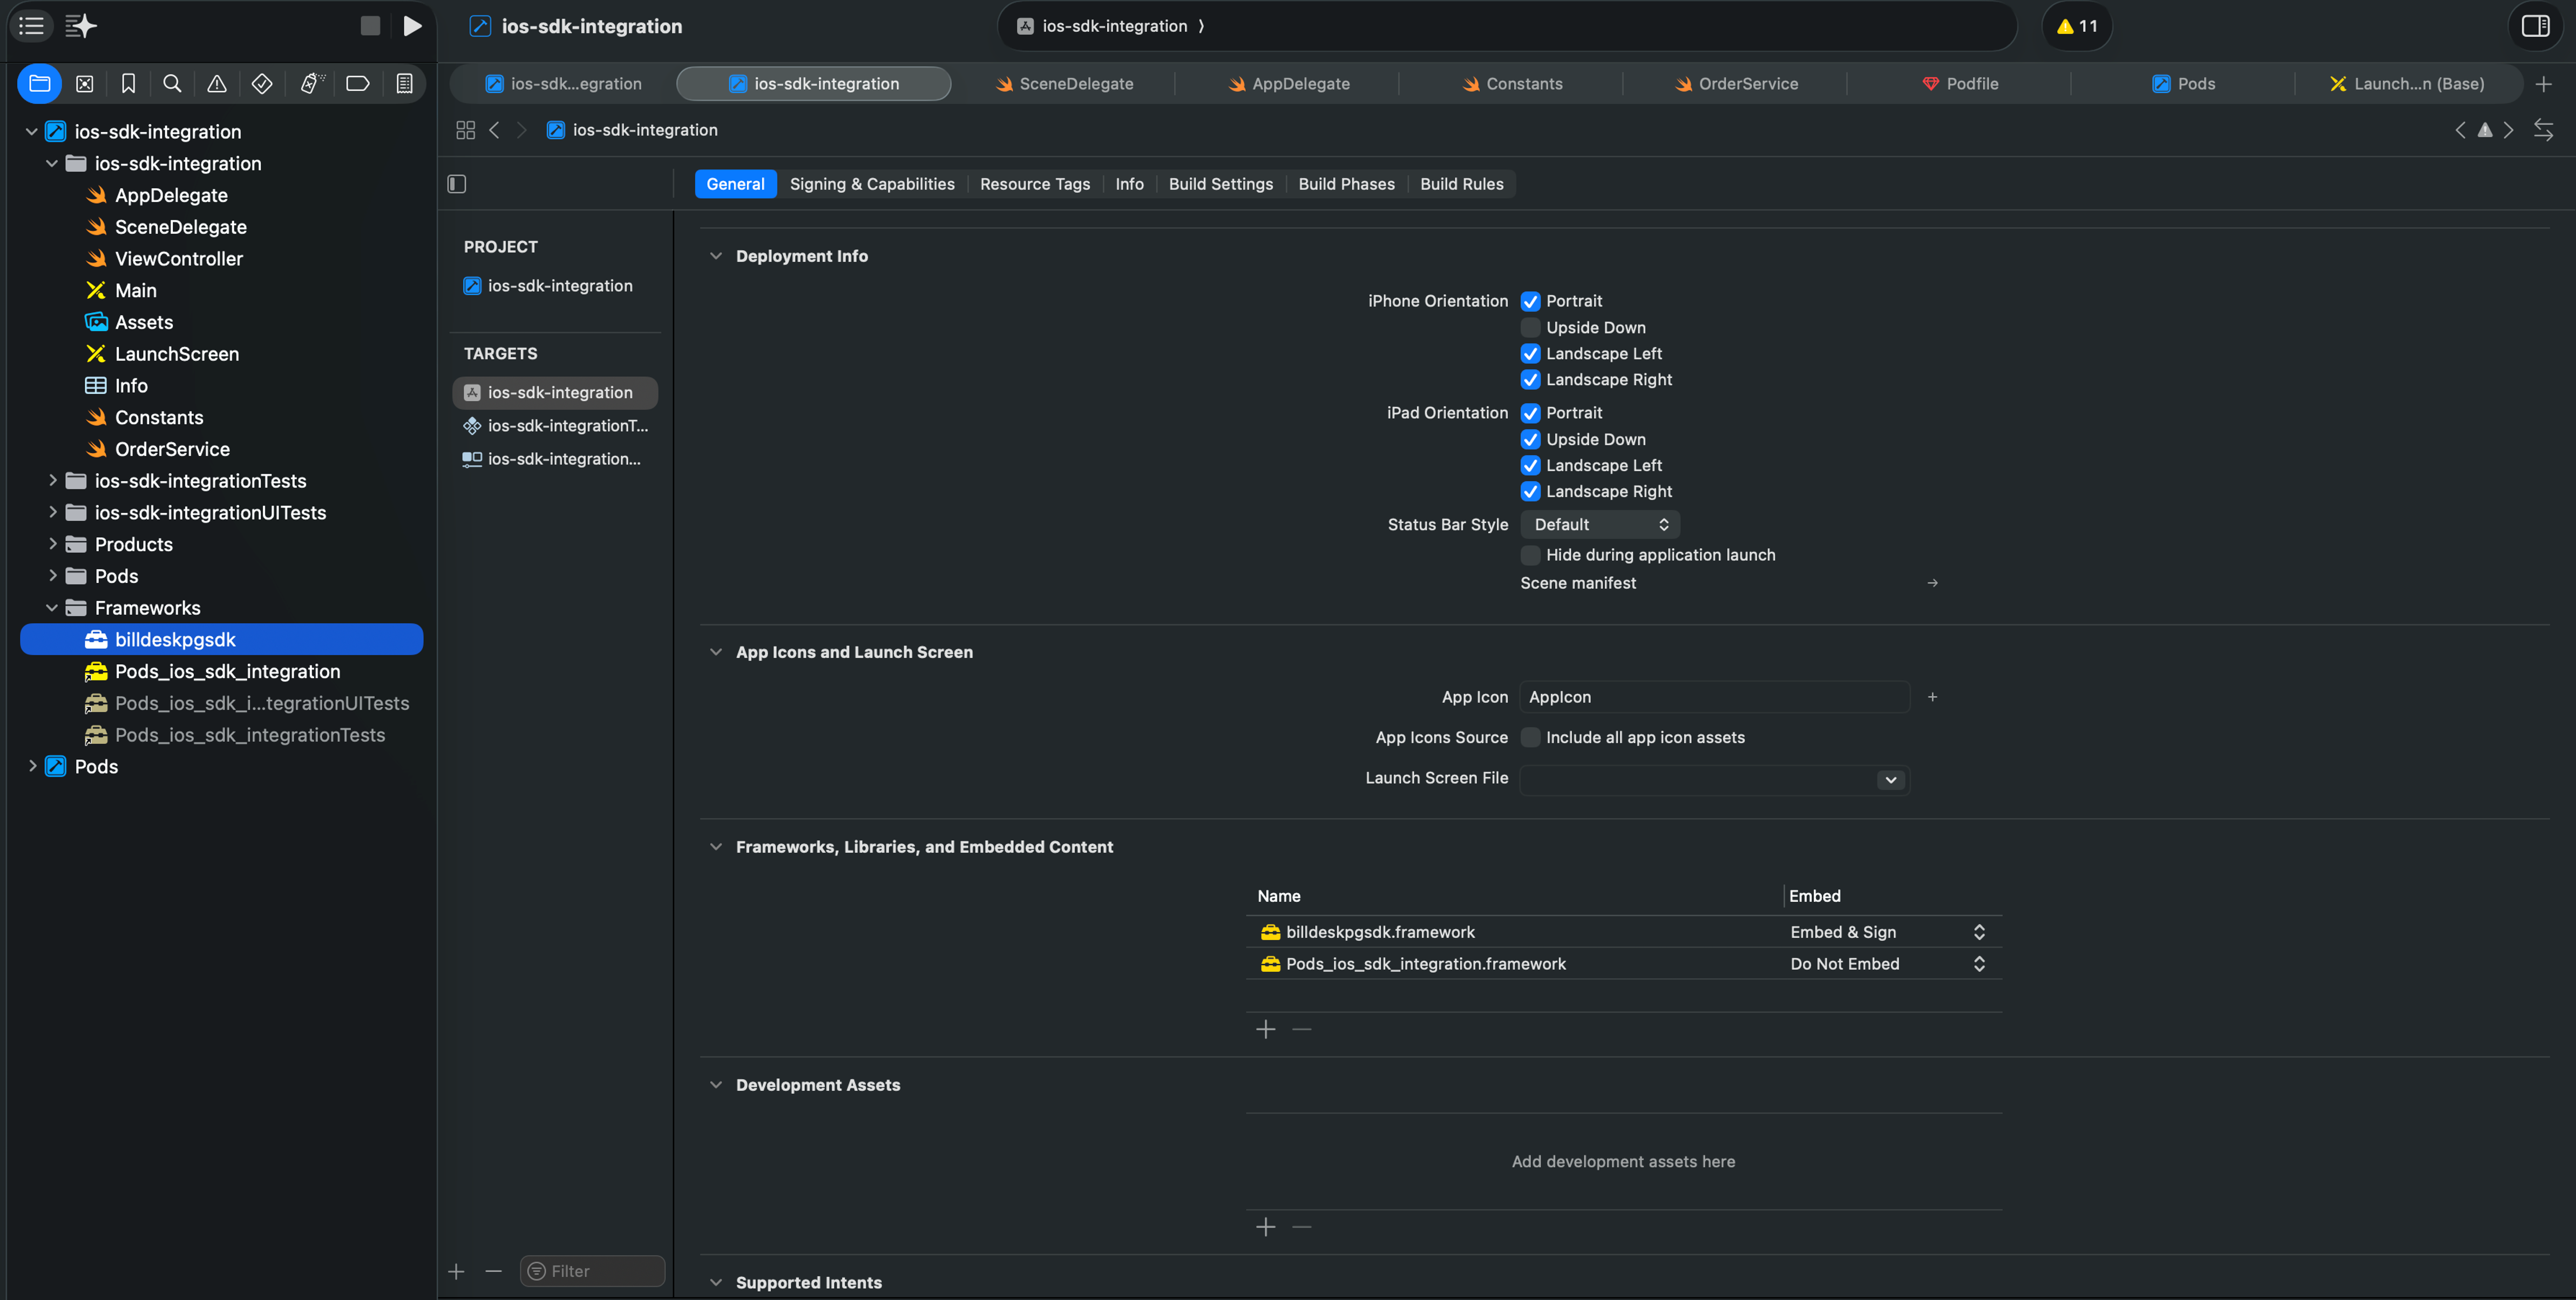
Task: Open the SceneDelegate editor tab
Action: point(1064,84)
